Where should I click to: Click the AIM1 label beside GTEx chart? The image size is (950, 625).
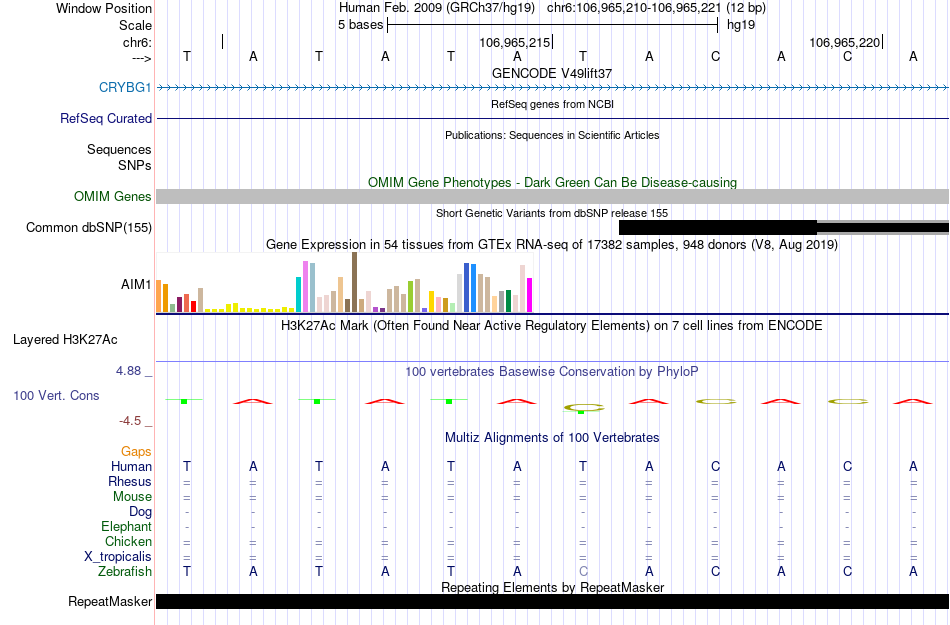point(136,284)
